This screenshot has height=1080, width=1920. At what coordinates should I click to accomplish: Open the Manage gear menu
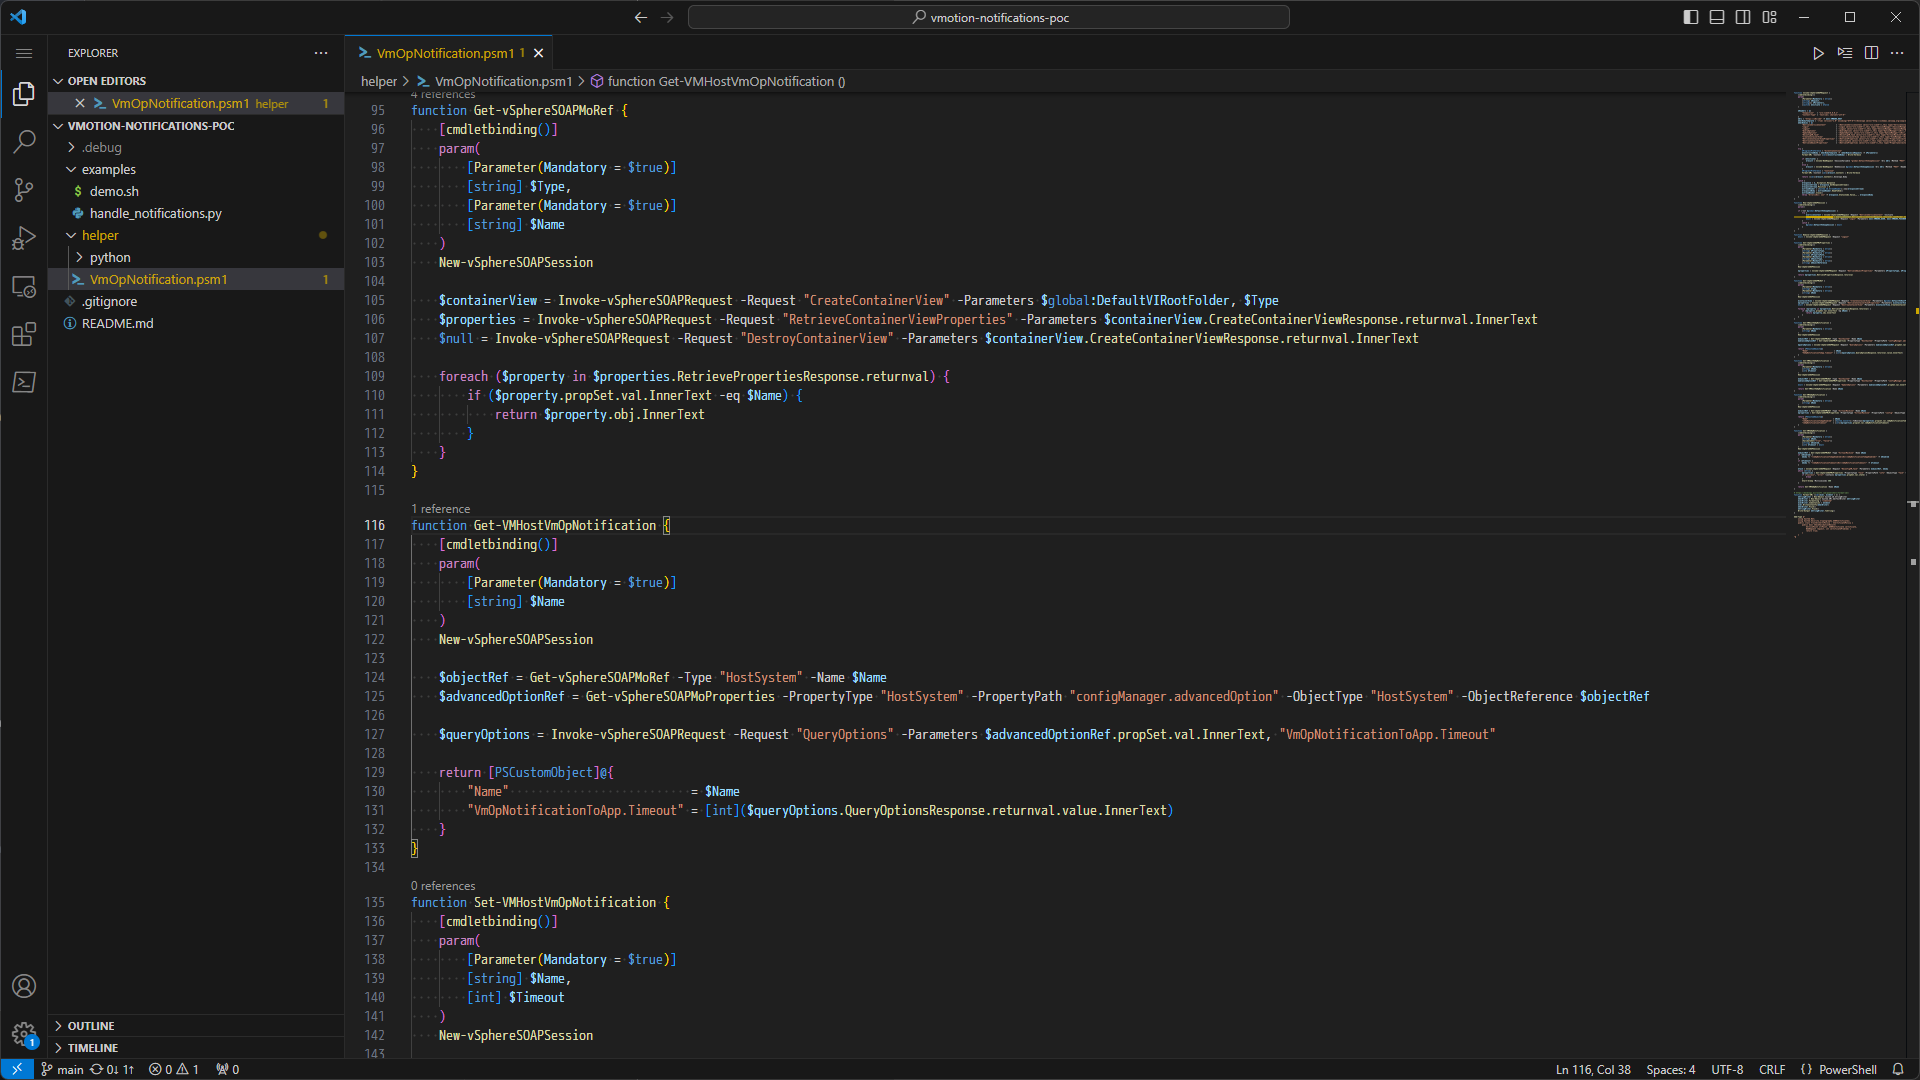(x=24, y=1035)
